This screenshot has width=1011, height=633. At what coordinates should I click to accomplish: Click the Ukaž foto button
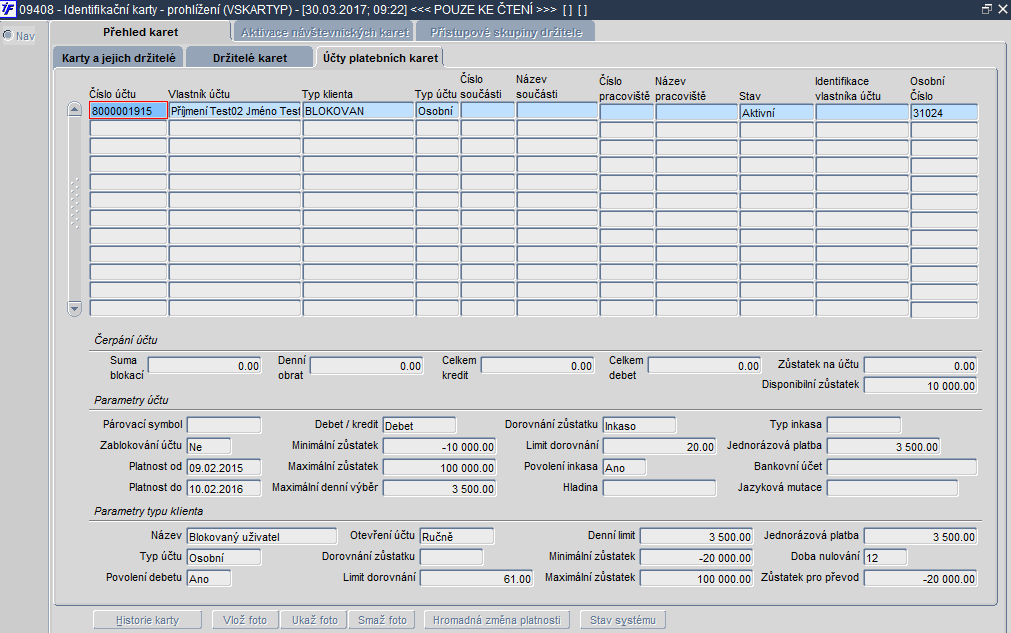[315, 620]
